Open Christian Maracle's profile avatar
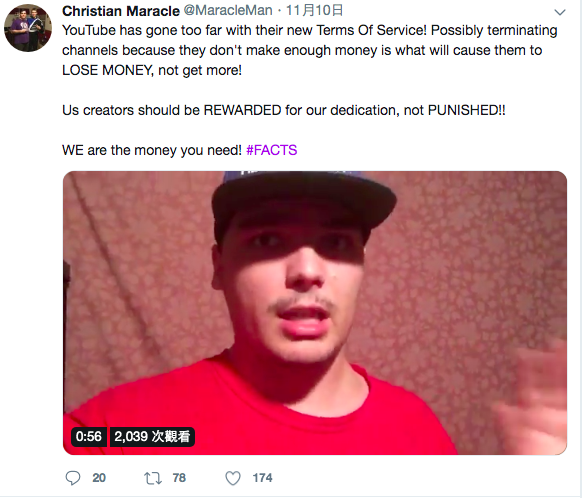Viewport: 582px width, 498px height. pyautogui.click(x=28, y=28)
